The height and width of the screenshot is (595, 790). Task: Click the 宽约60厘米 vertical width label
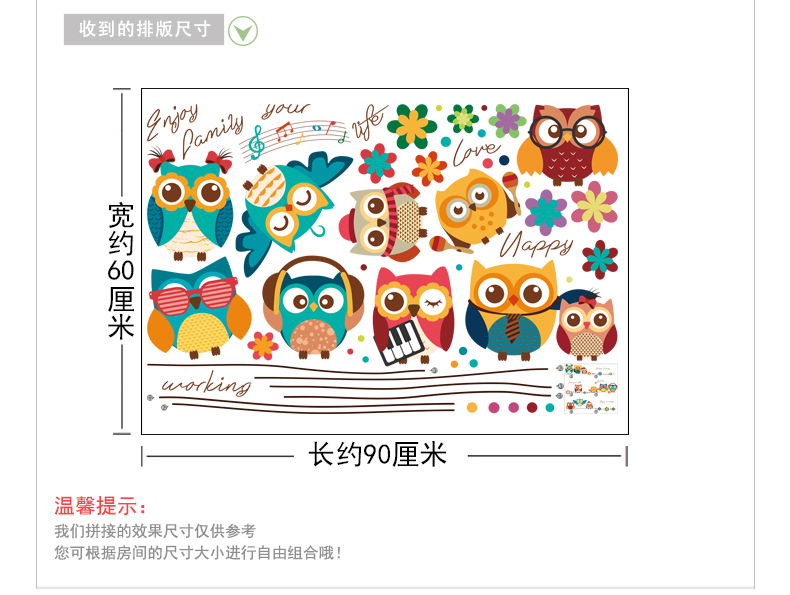[x=121, y=271]
